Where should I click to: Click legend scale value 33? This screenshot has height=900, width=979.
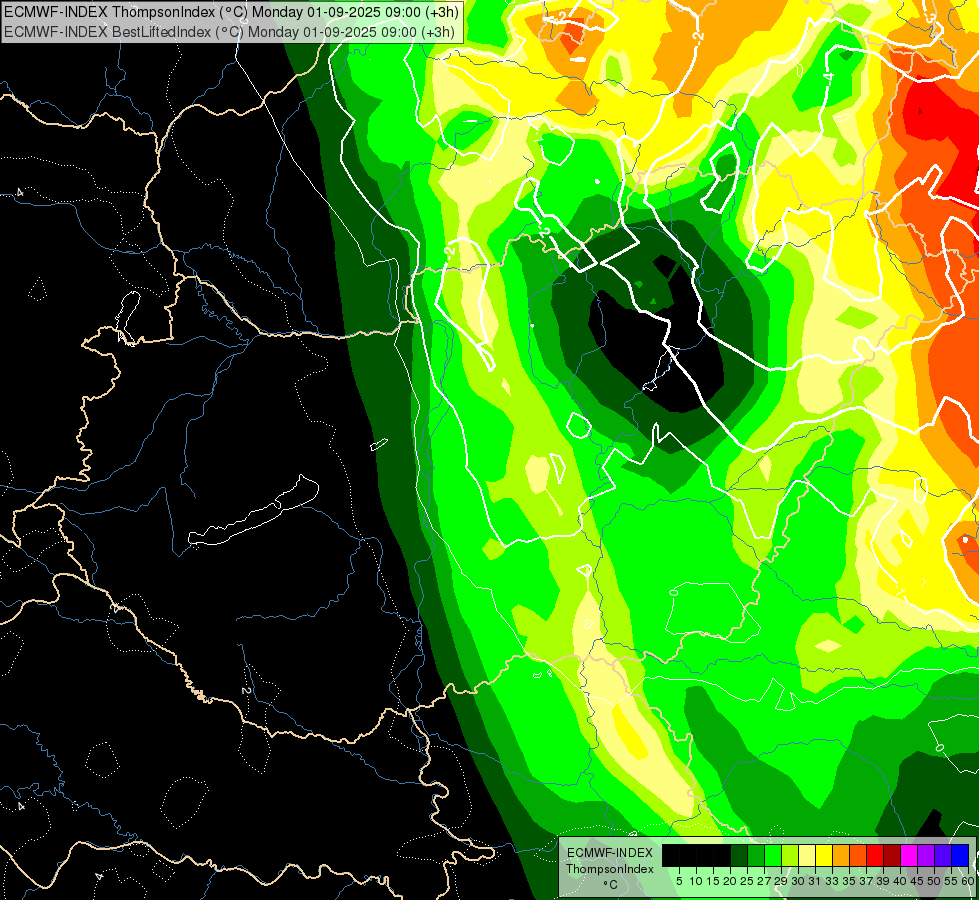pos(832,881)
